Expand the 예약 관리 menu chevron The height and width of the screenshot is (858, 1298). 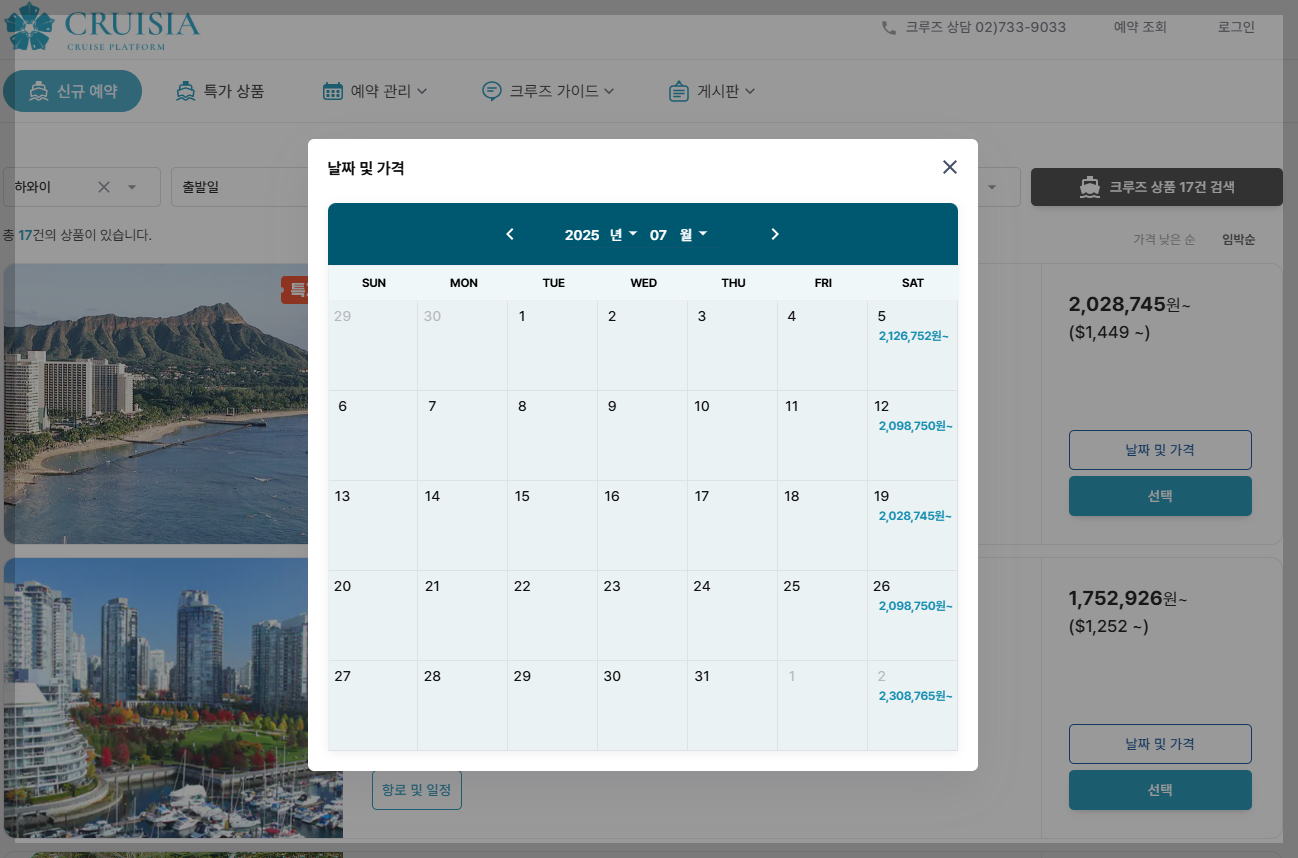coord(421,91)
